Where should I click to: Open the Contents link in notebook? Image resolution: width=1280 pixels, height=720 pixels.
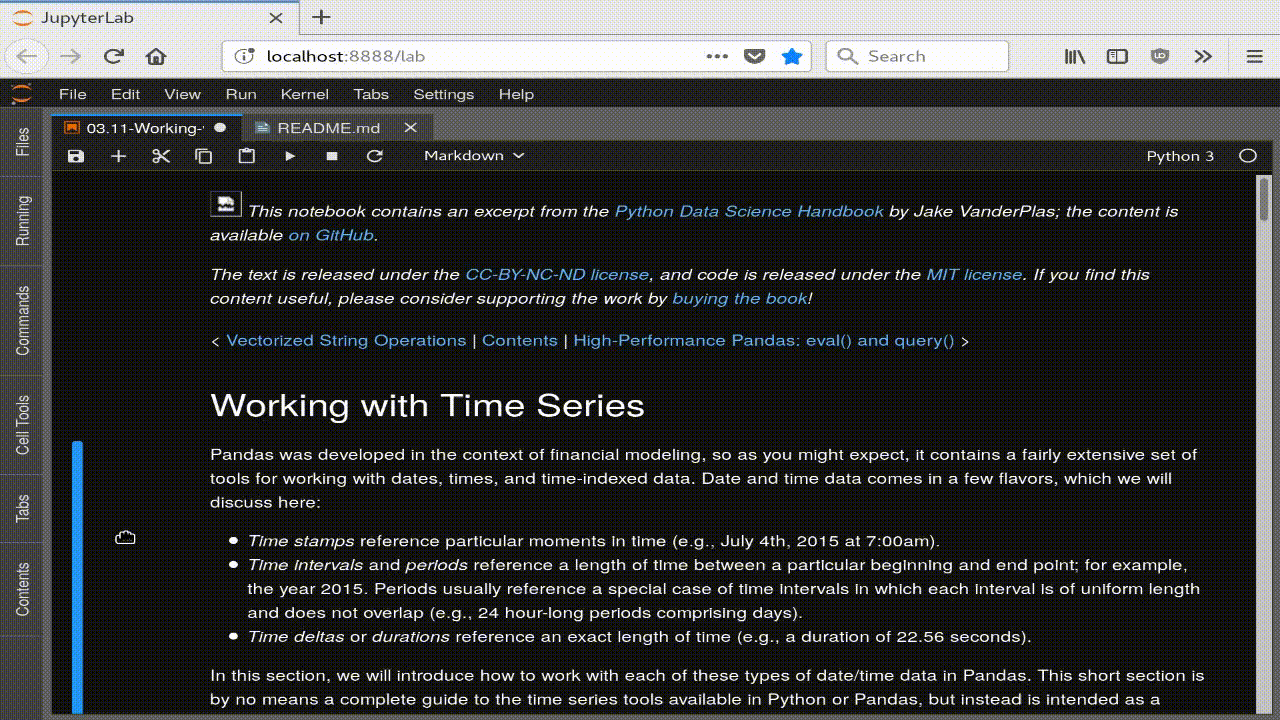tap(520, 340)
